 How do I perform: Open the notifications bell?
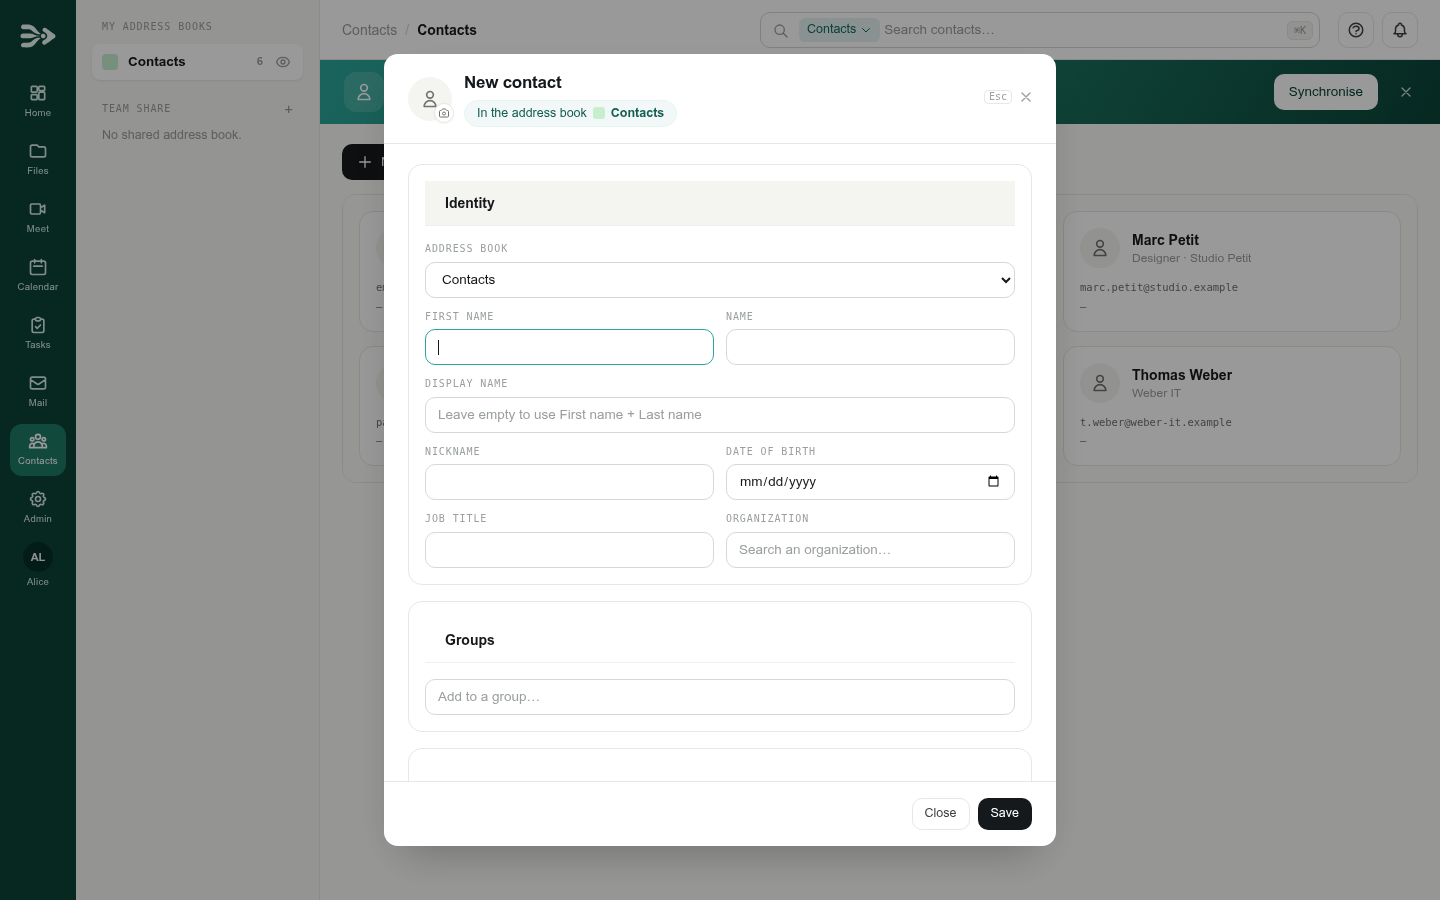(1400, 30)
